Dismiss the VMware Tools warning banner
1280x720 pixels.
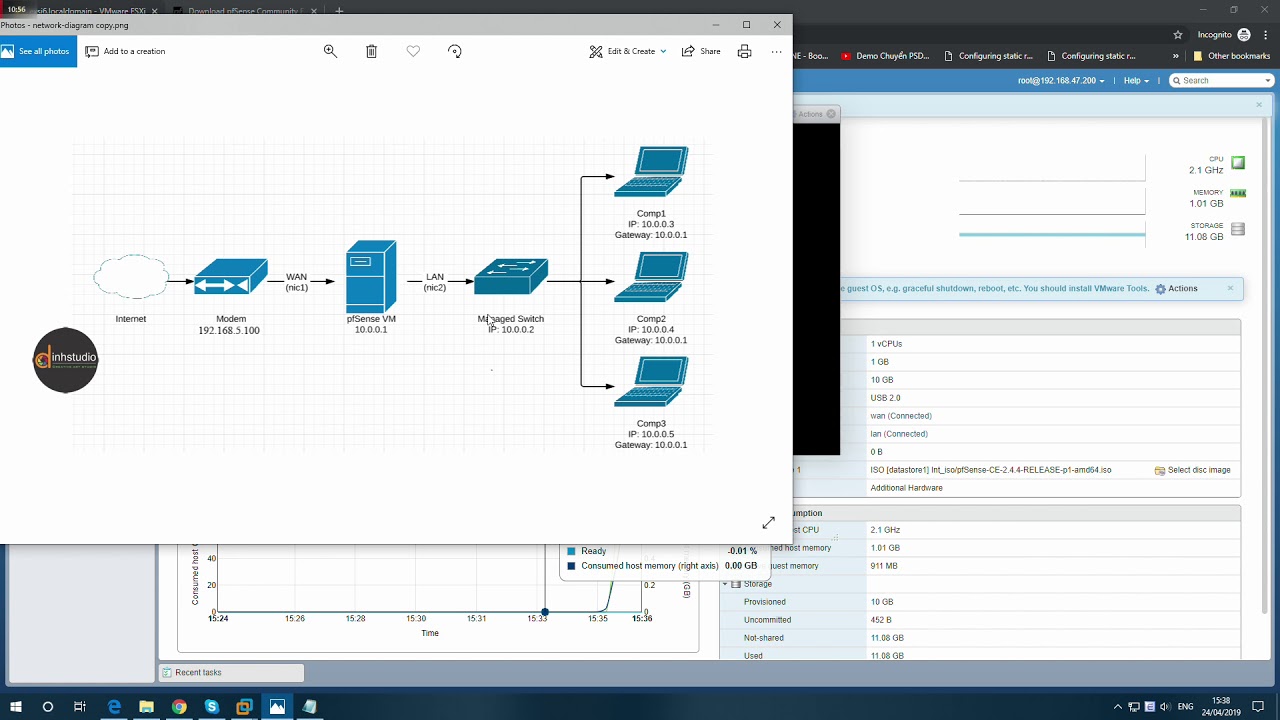pos(1230,288)
